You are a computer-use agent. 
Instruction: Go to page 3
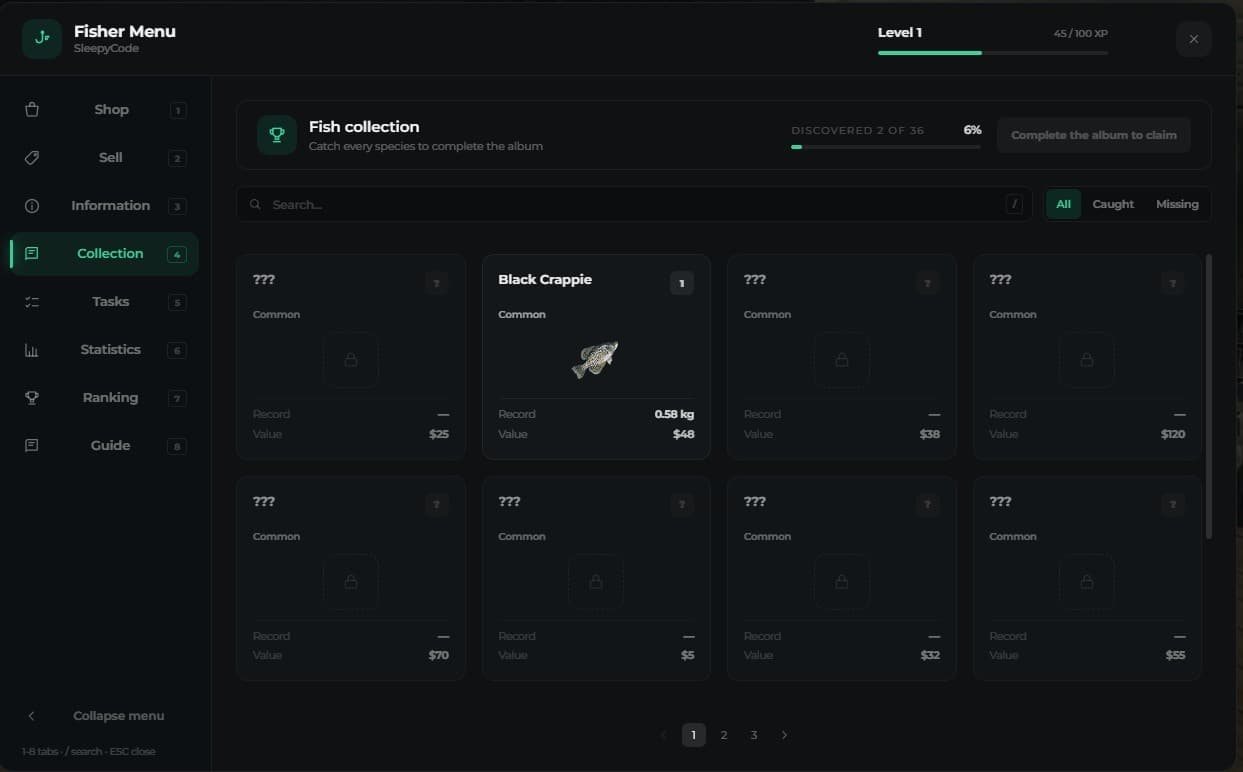tap(754, 735)
